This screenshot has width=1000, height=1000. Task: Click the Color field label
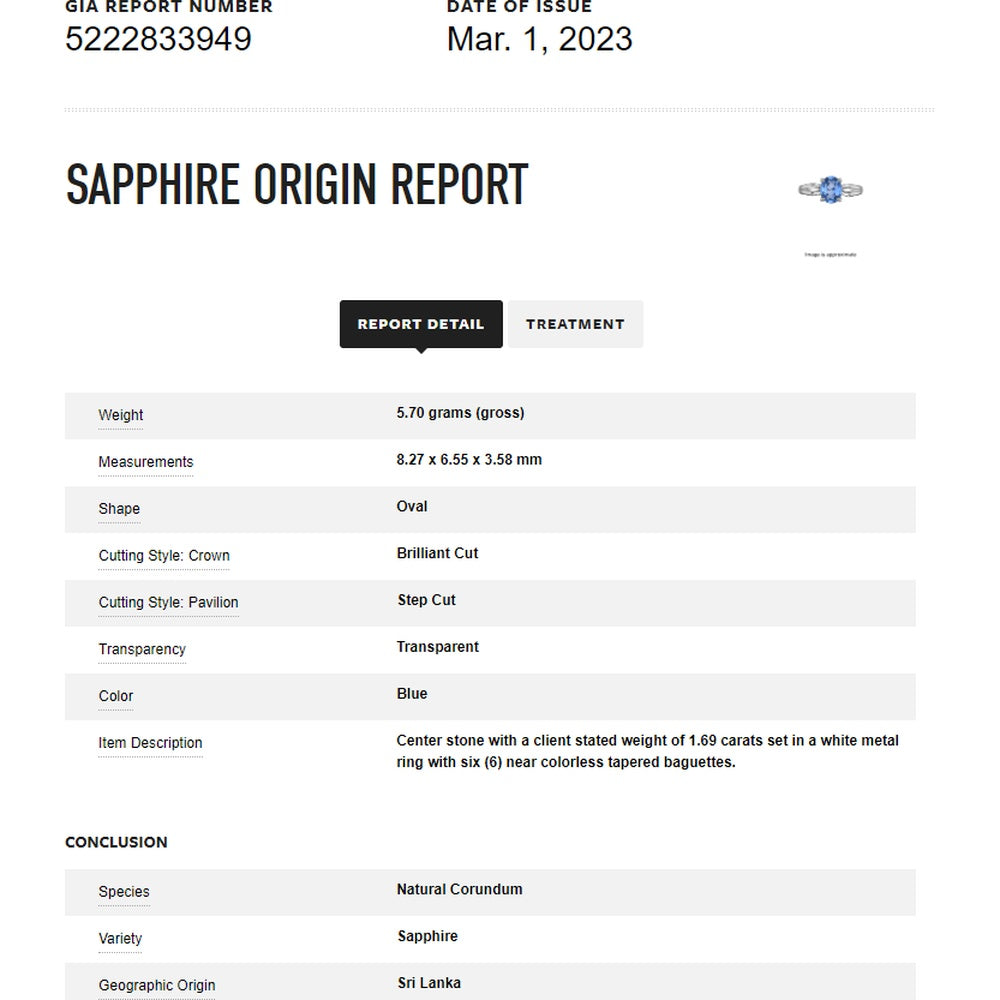click(115, 696)
